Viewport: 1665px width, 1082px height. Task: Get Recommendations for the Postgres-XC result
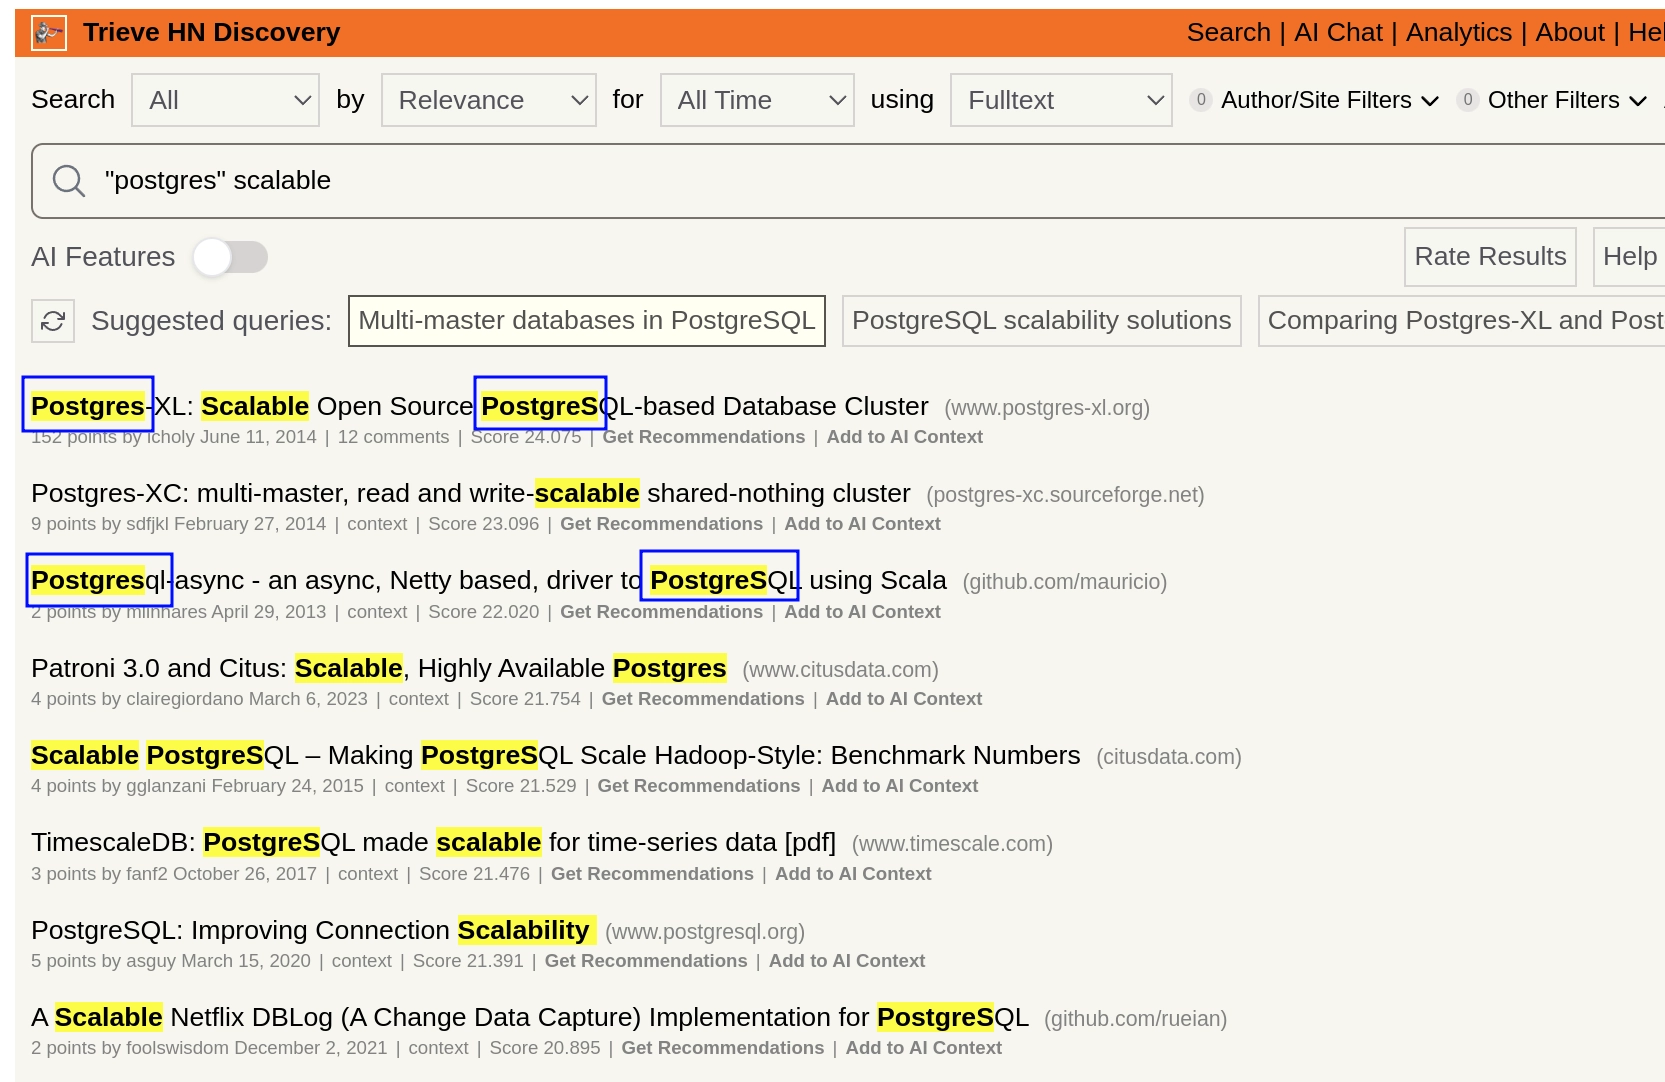(x=661, y=524)
